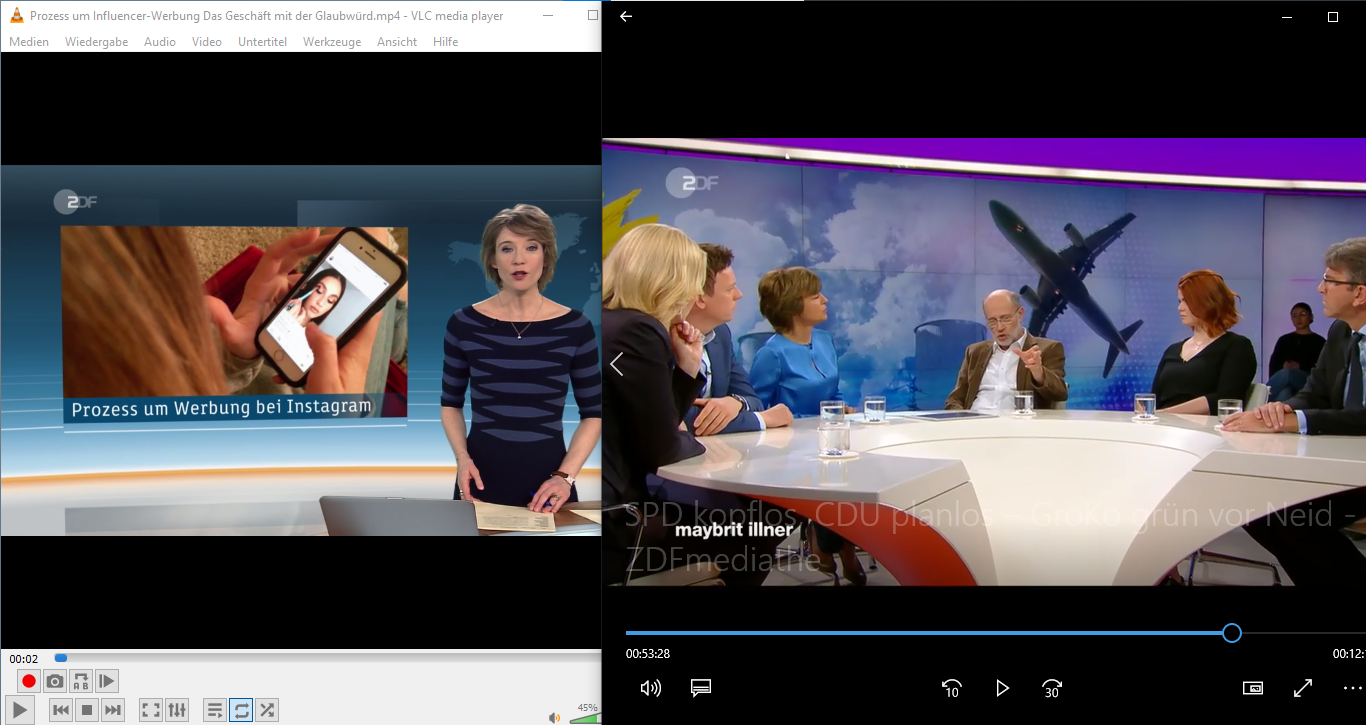Toggle VLC fullscreen mode

(x=151, y=710)
